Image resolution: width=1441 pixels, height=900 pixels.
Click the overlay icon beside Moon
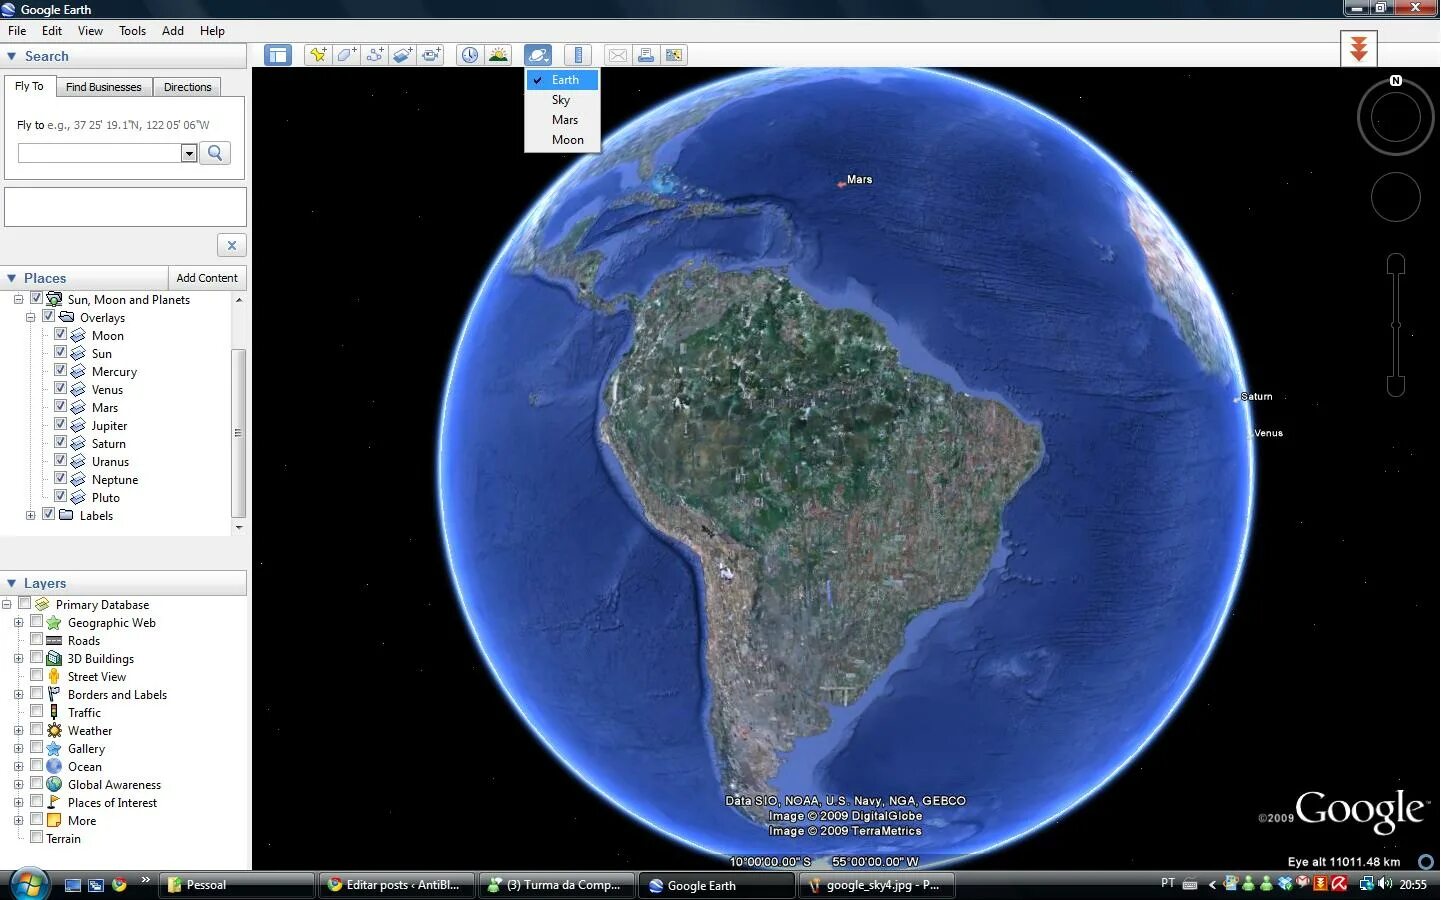click(78, 336)
